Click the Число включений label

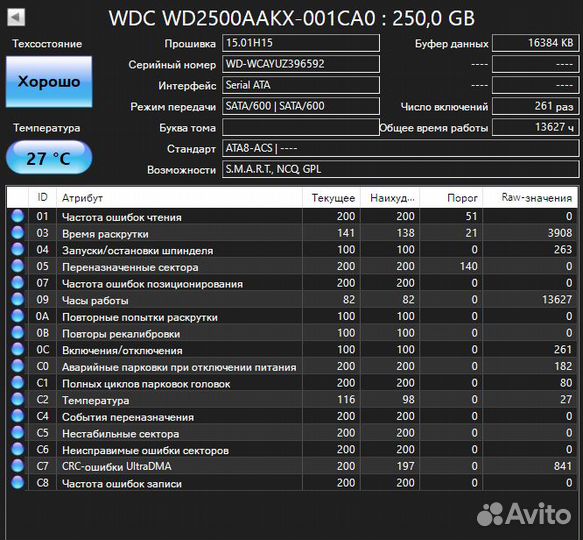[444, 107]
